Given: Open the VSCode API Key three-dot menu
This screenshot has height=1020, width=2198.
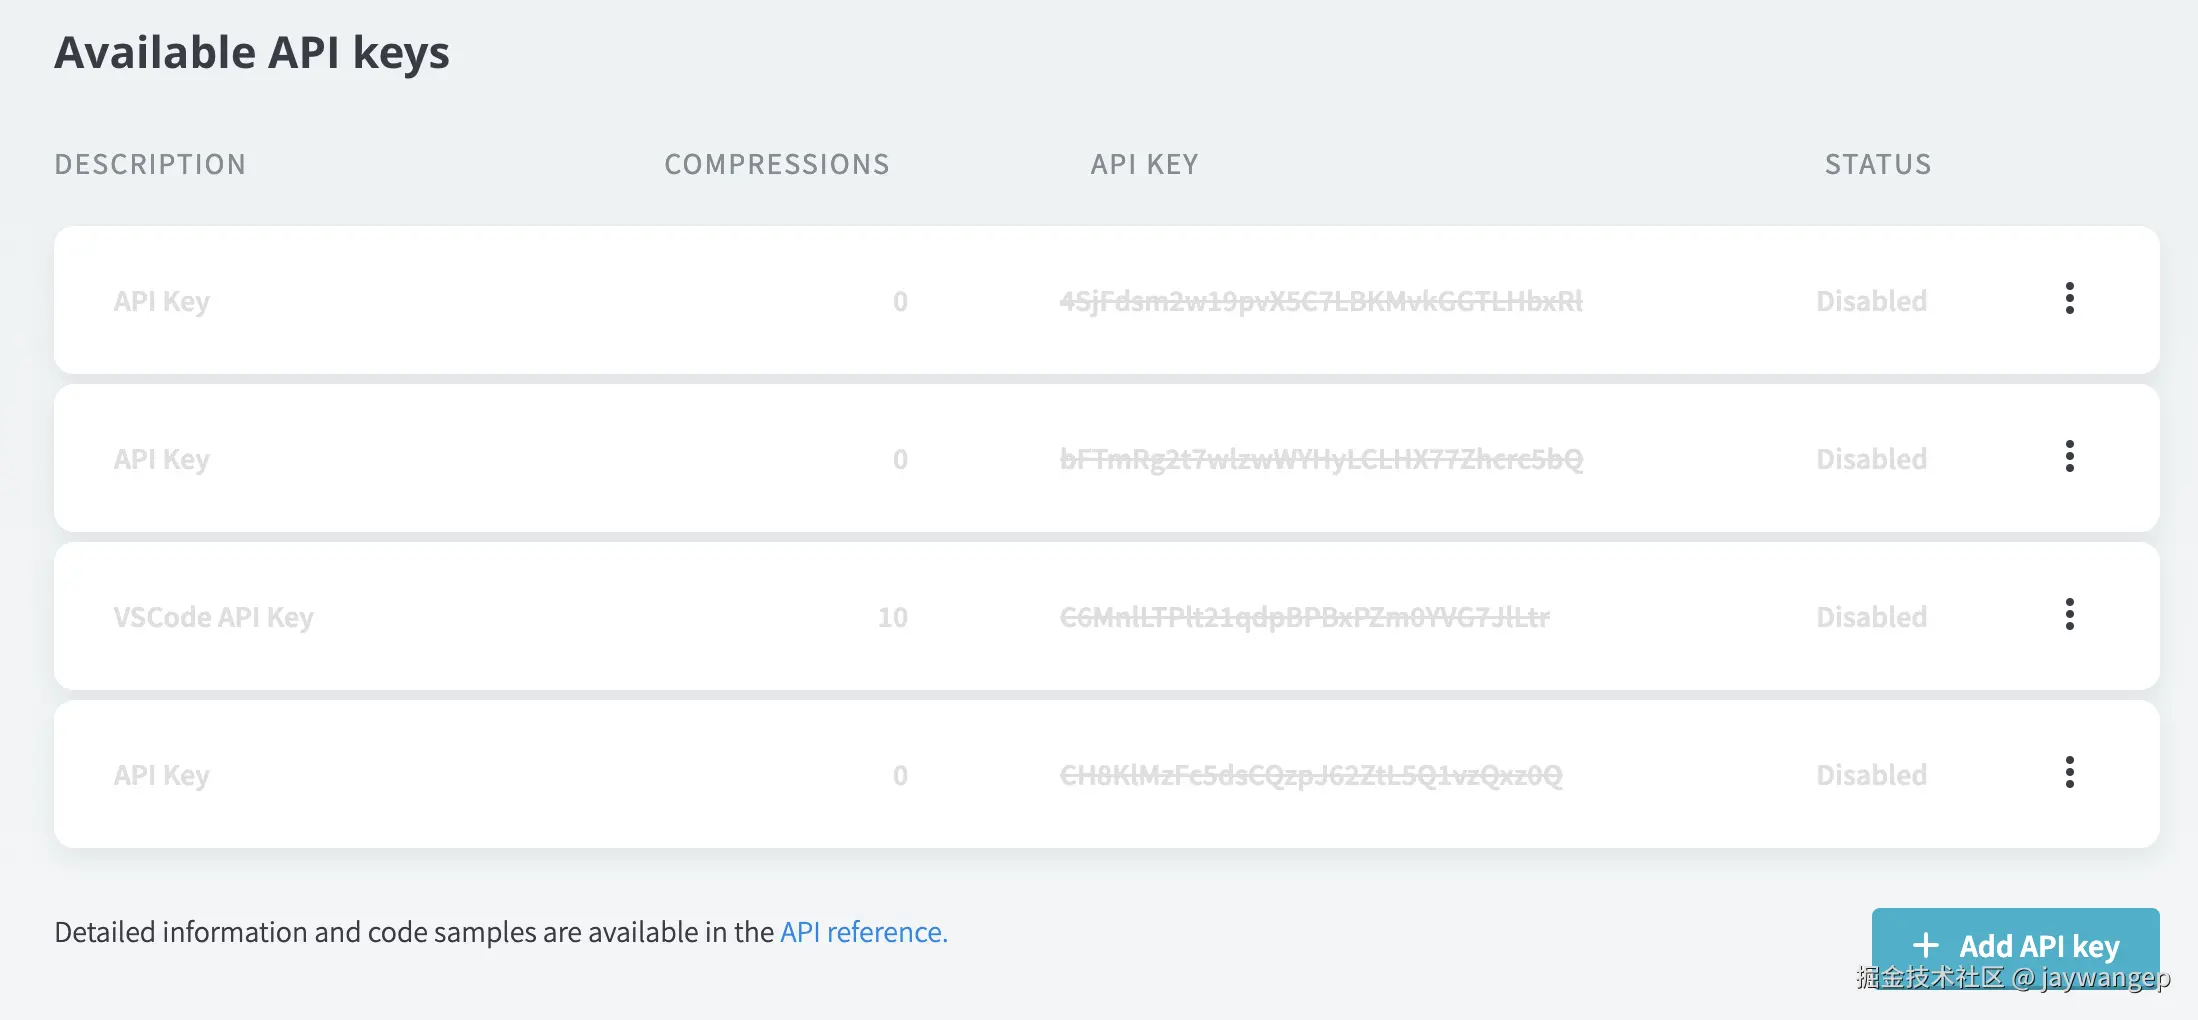Looking at the screenshot, I should click(x=2069, y=614).
